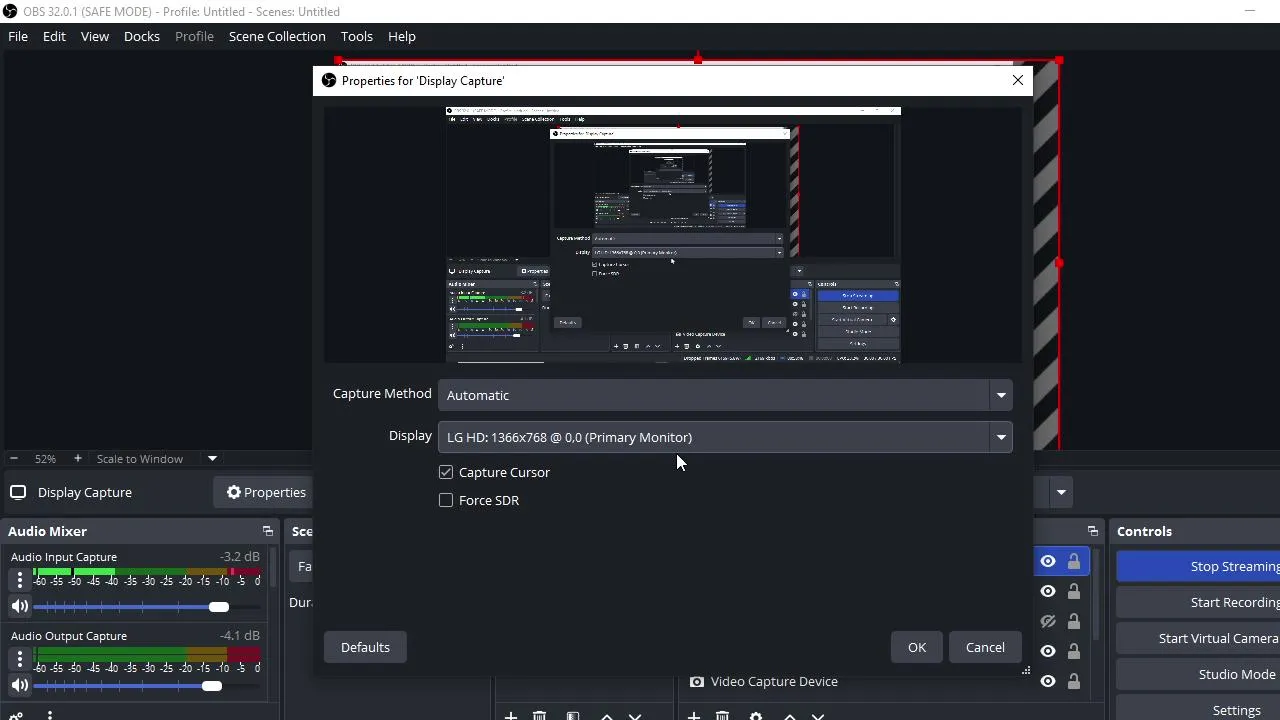Screen dimensions: 1280x720
Task: Select the Video Capture Device source row
Action: [885, 682]
